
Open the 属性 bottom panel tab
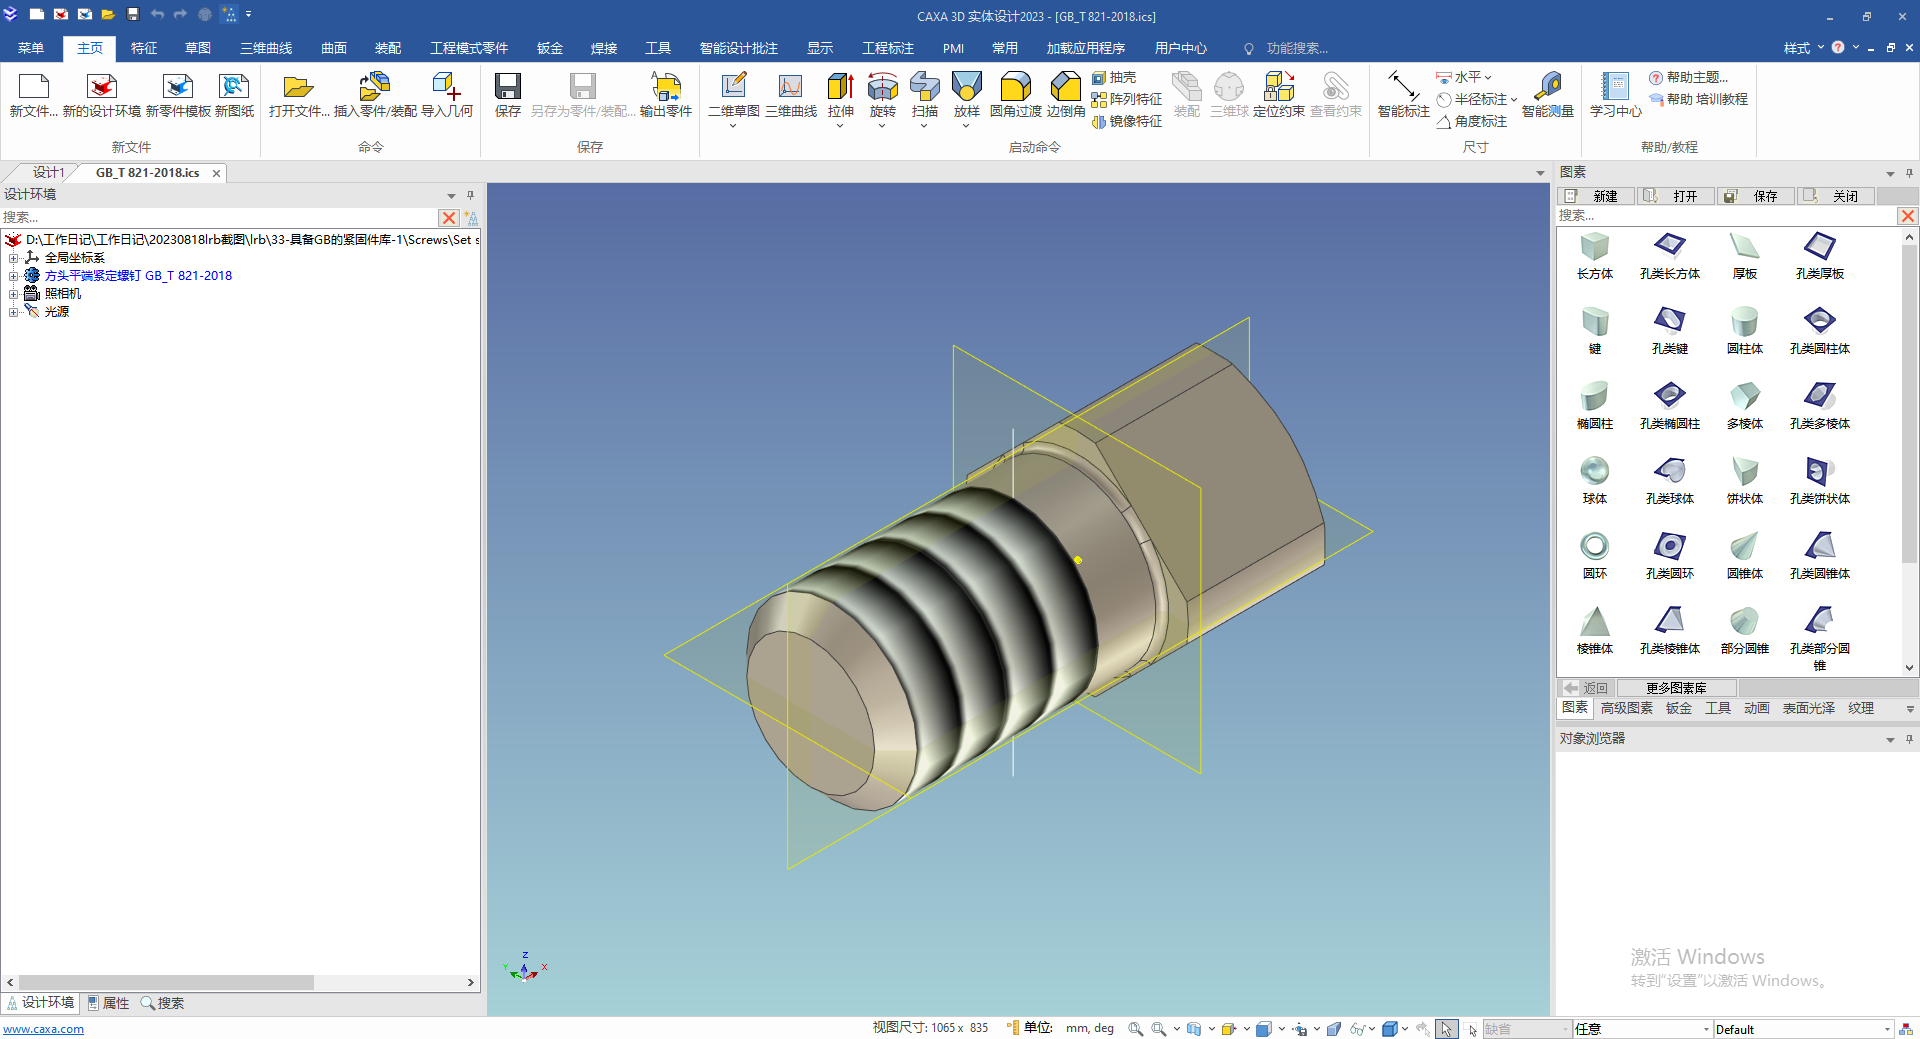point(108,1003)
